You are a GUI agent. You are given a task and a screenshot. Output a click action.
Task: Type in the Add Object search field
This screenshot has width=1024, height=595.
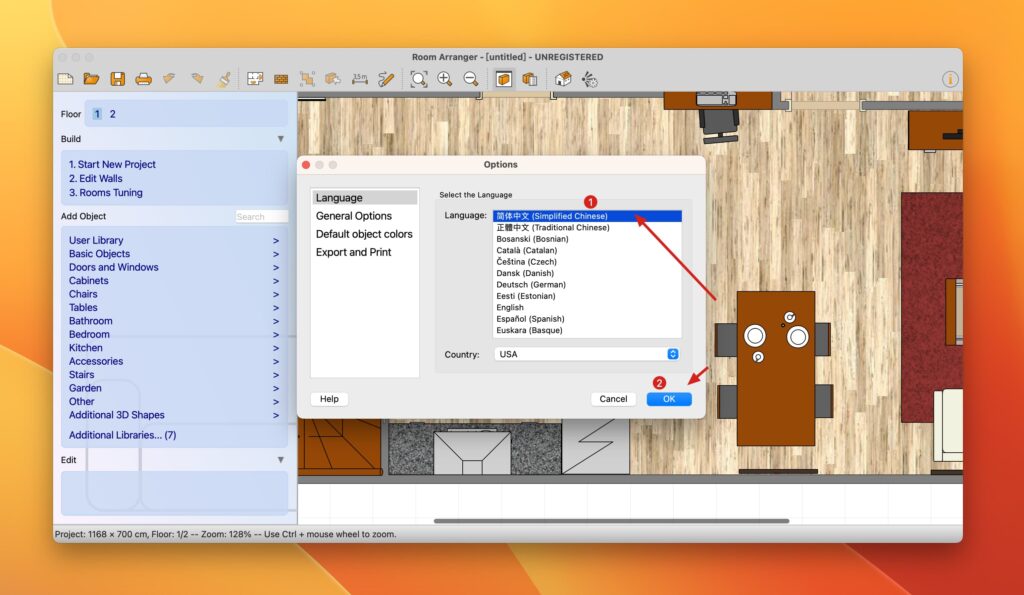261,215
